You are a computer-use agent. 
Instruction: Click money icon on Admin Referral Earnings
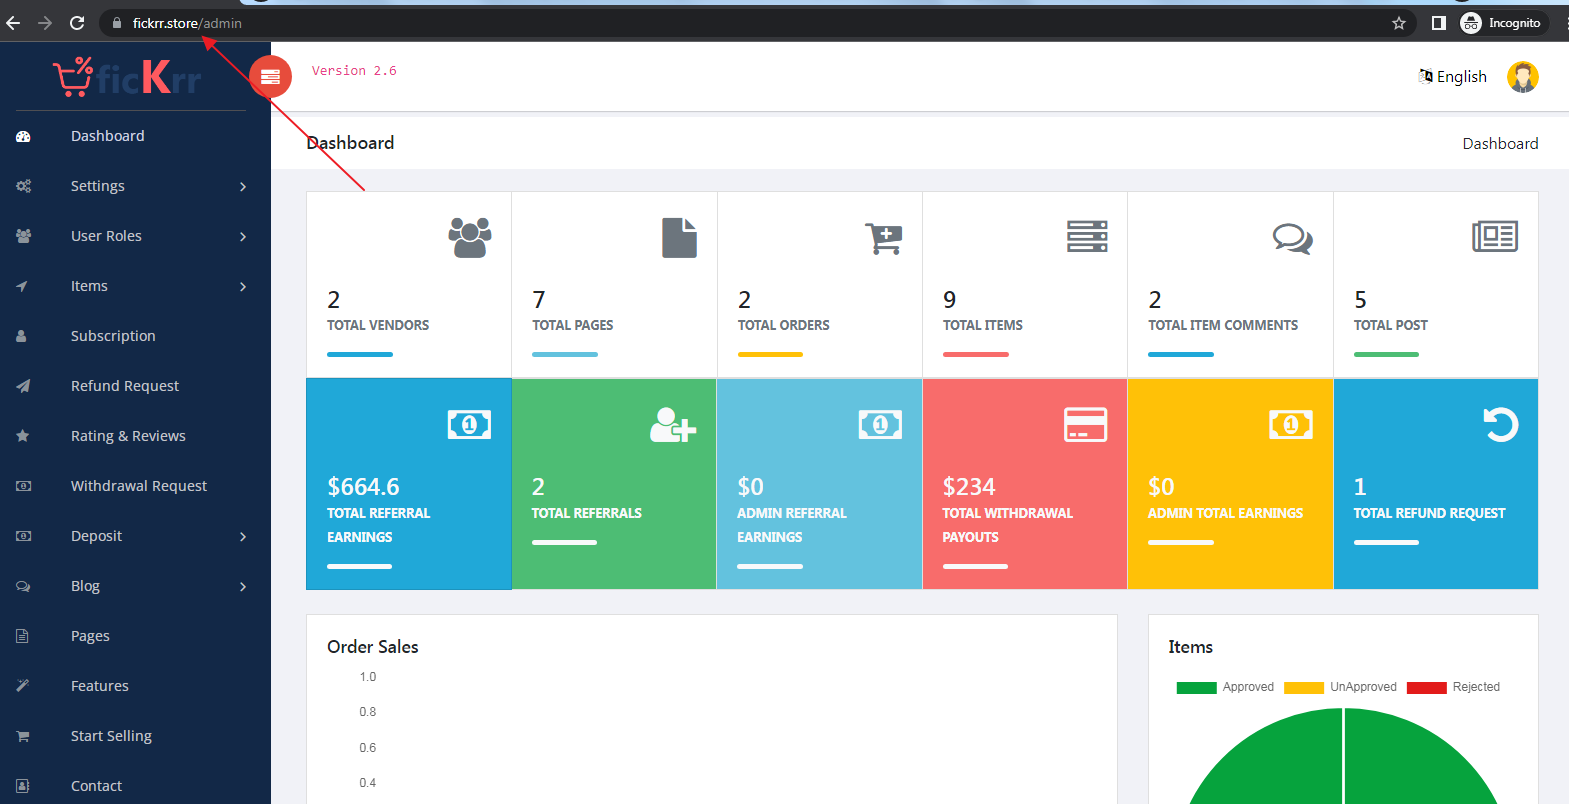(880, 425)
